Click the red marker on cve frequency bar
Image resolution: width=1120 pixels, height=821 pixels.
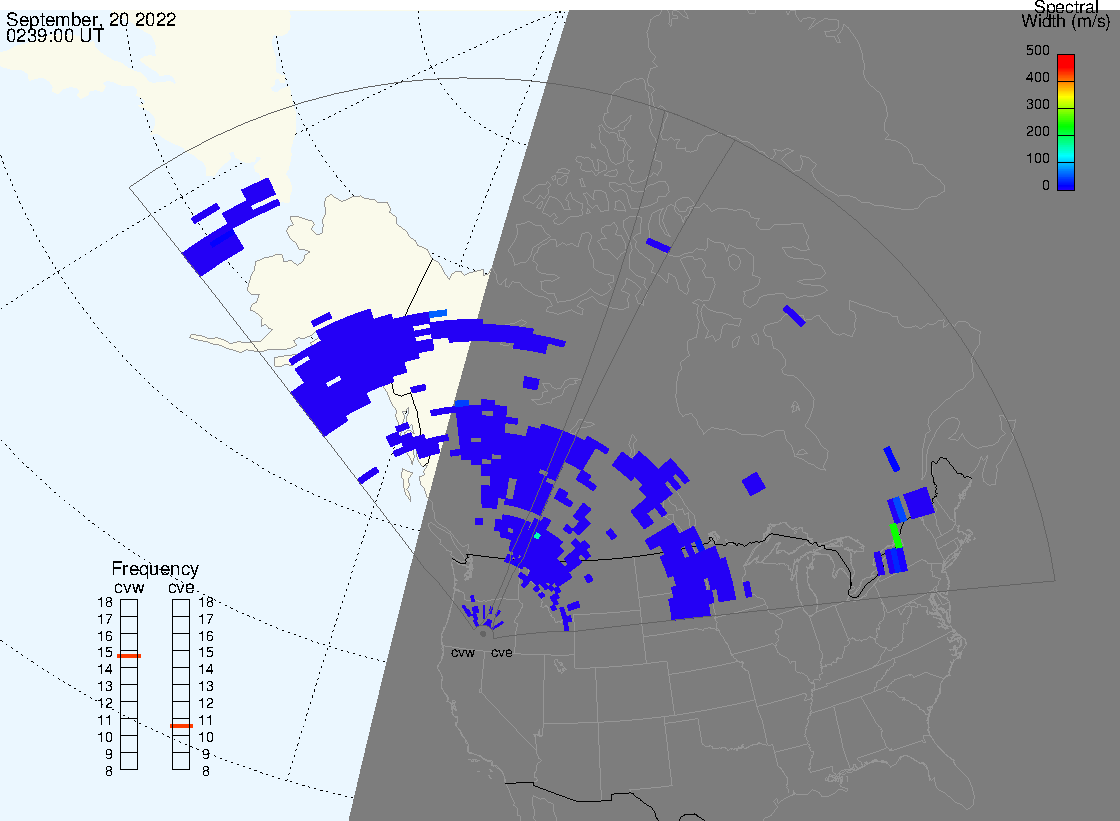coord(181,726)
